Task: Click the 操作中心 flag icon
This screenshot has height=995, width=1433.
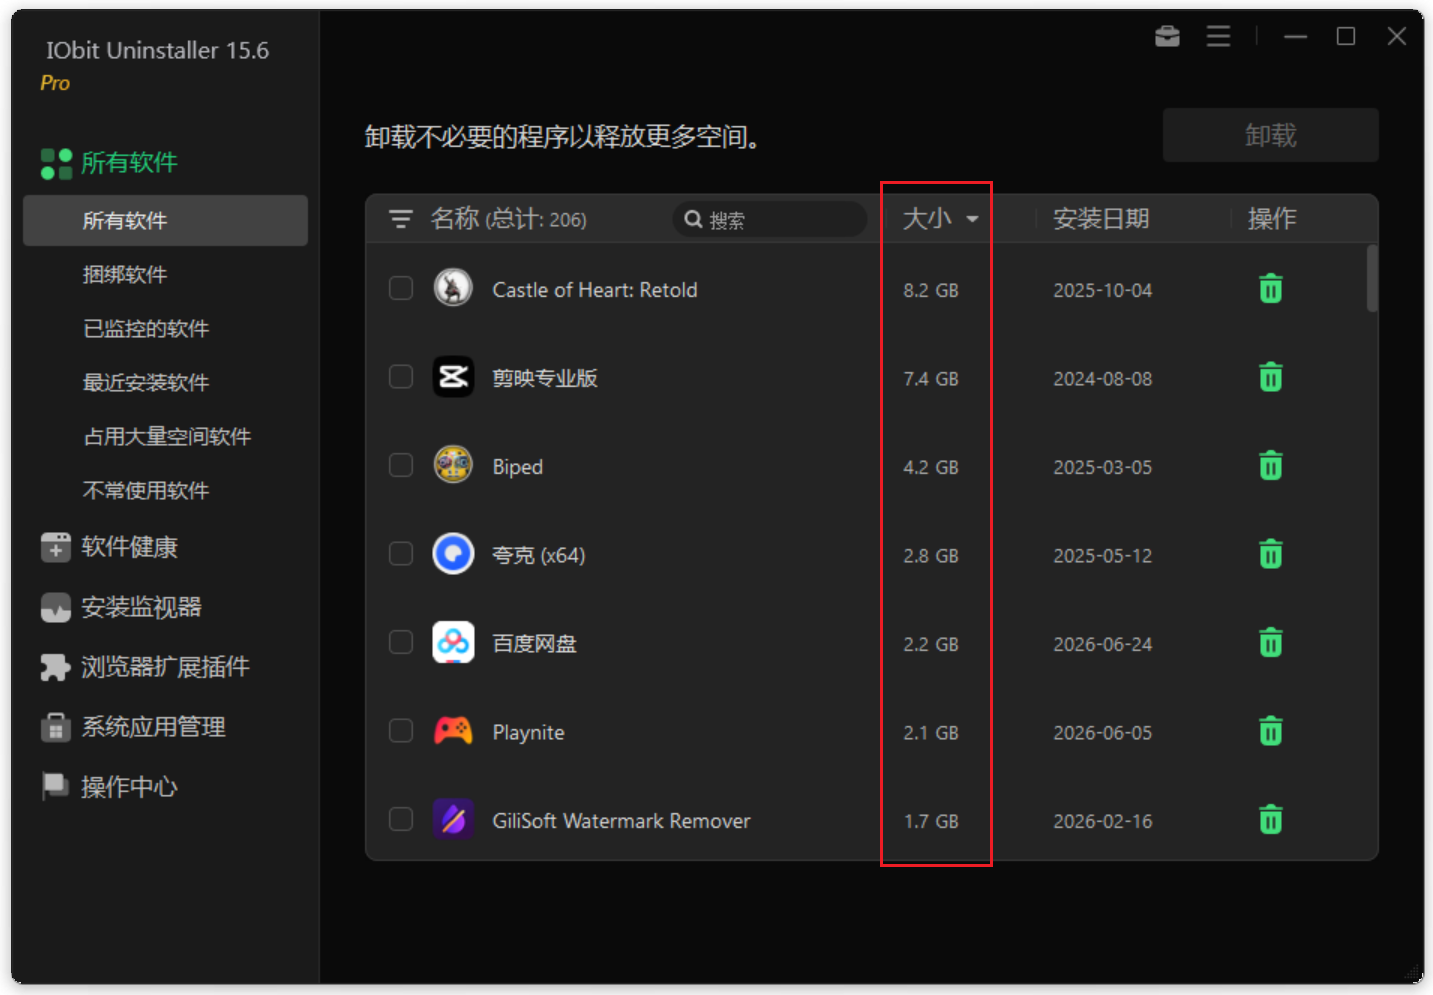Action: 55,787
